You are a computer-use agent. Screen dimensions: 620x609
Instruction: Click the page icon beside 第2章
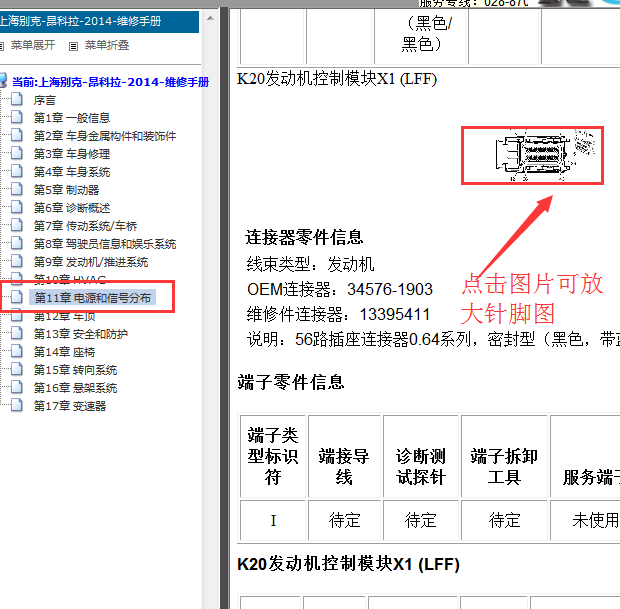pos(17,135)
